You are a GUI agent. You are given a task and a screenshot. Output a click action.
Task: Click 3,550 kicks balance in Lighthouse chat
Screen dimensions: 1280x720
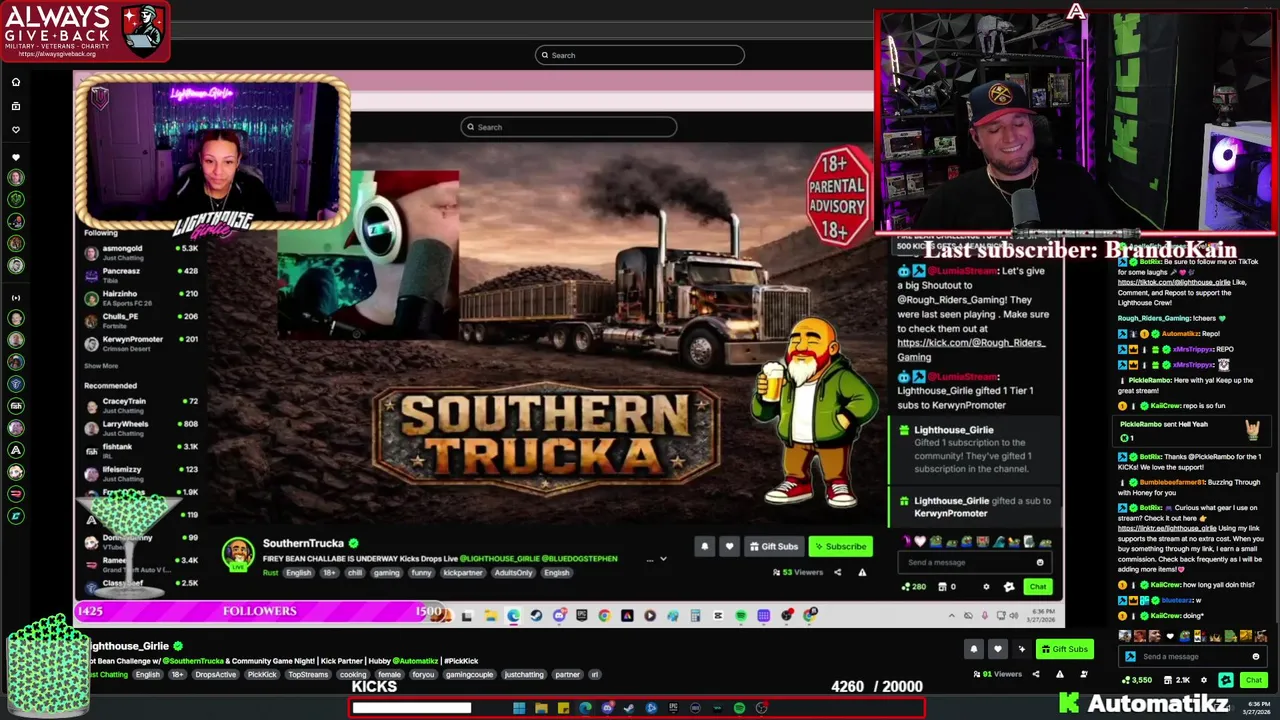[x=1136, y=680]
